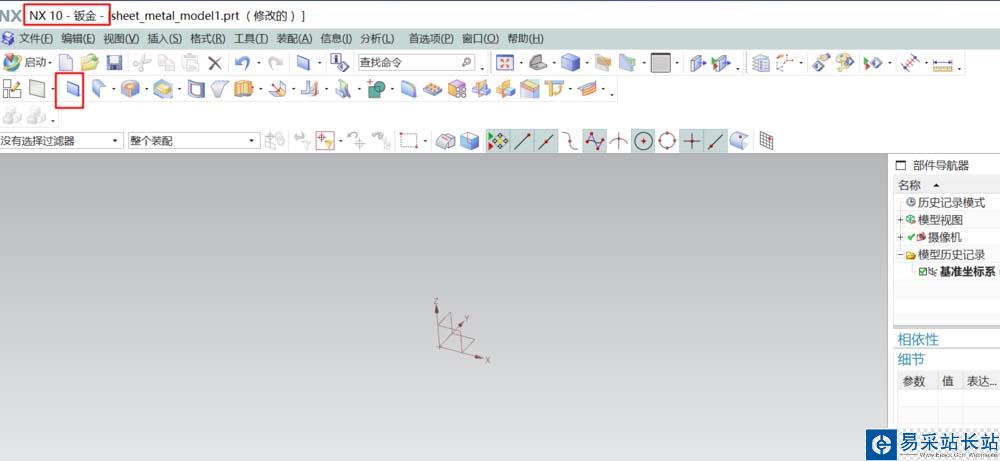The height and width of the screenshot is (461, 1000).
Task: Open dropdown arrow beside Fit view icon
Action: point(521,63)
